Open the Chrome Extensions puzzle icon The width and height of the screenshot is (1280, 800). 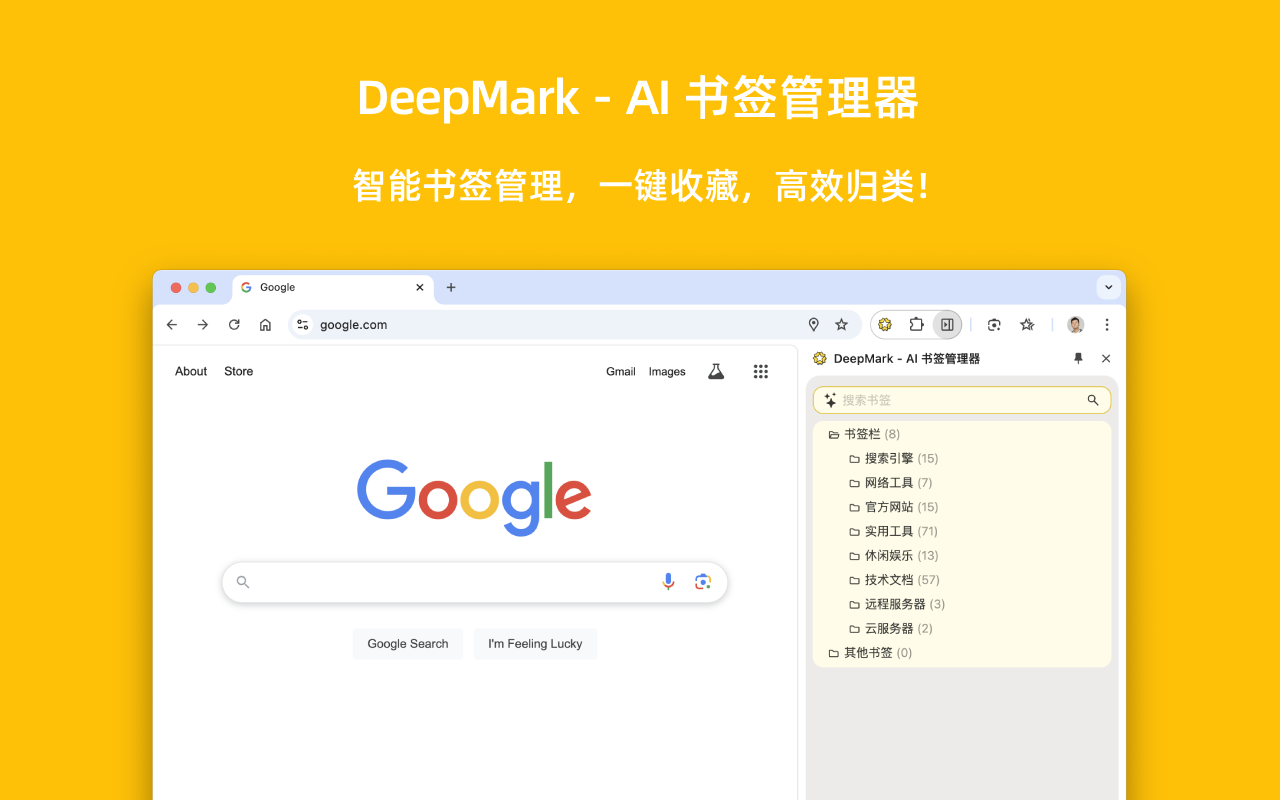point(915,324)
